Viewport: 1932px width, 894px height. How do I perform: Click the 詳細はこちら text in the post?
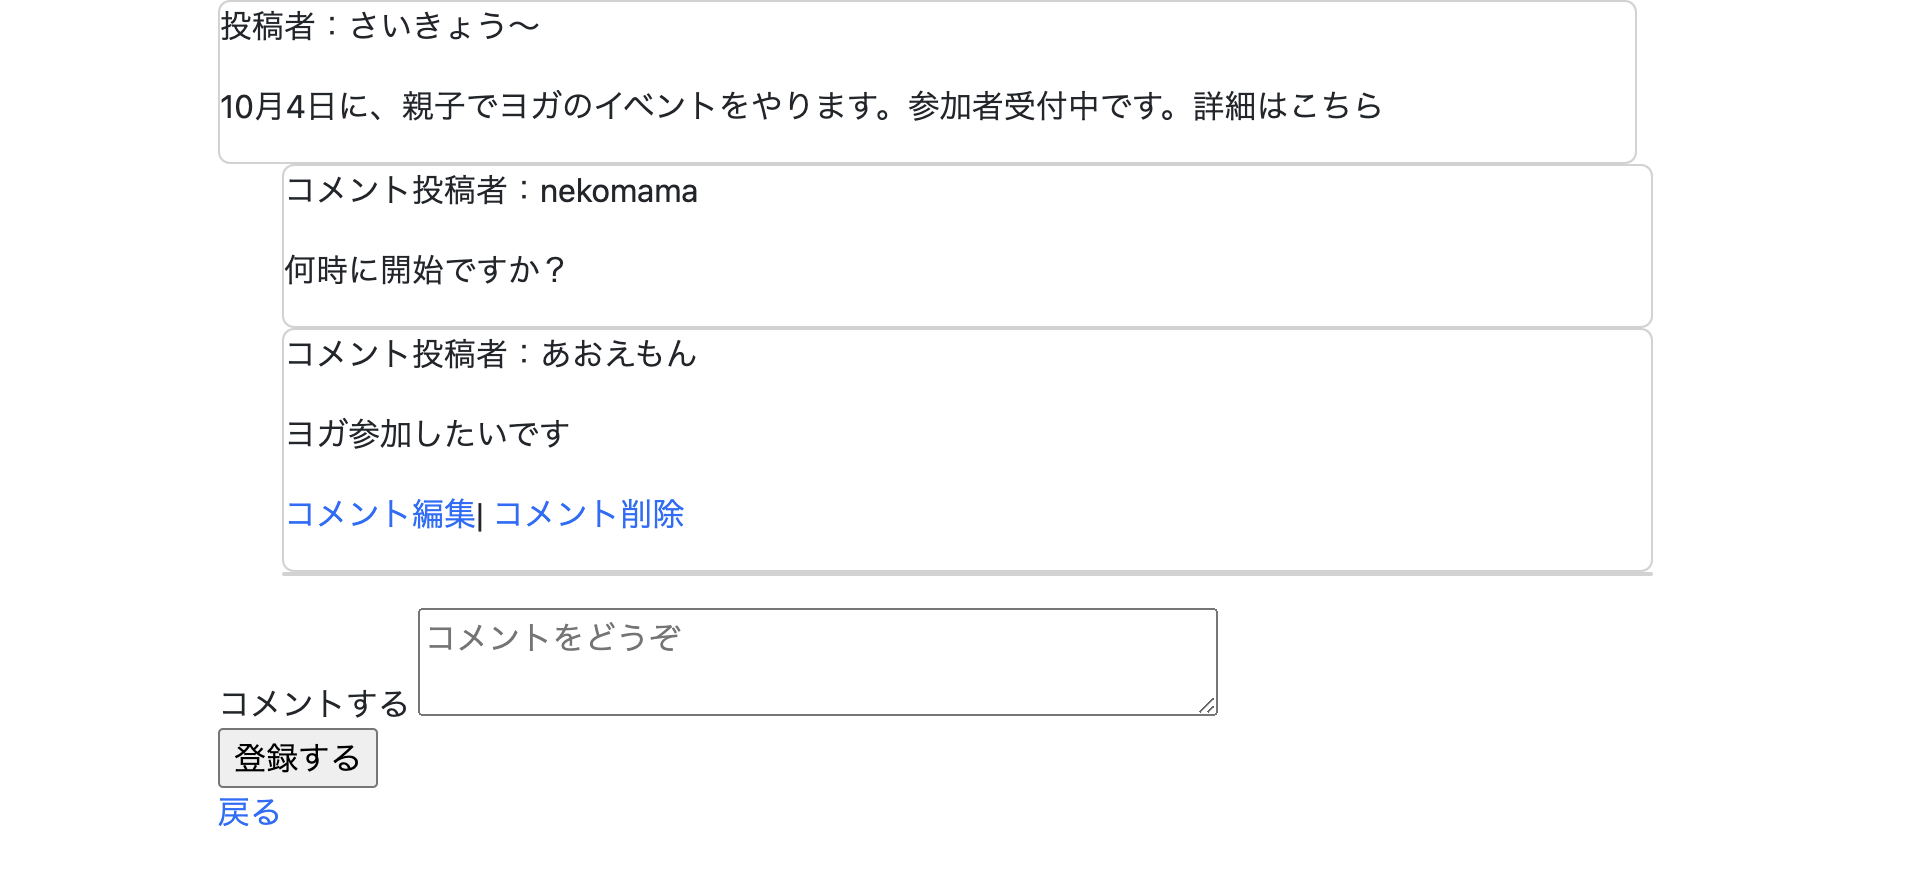(1286, 108)
